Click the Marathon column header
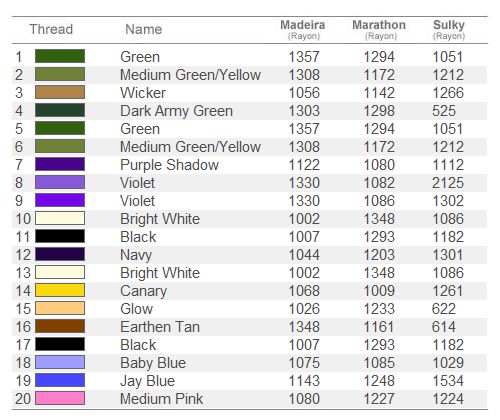 [379, 29]
